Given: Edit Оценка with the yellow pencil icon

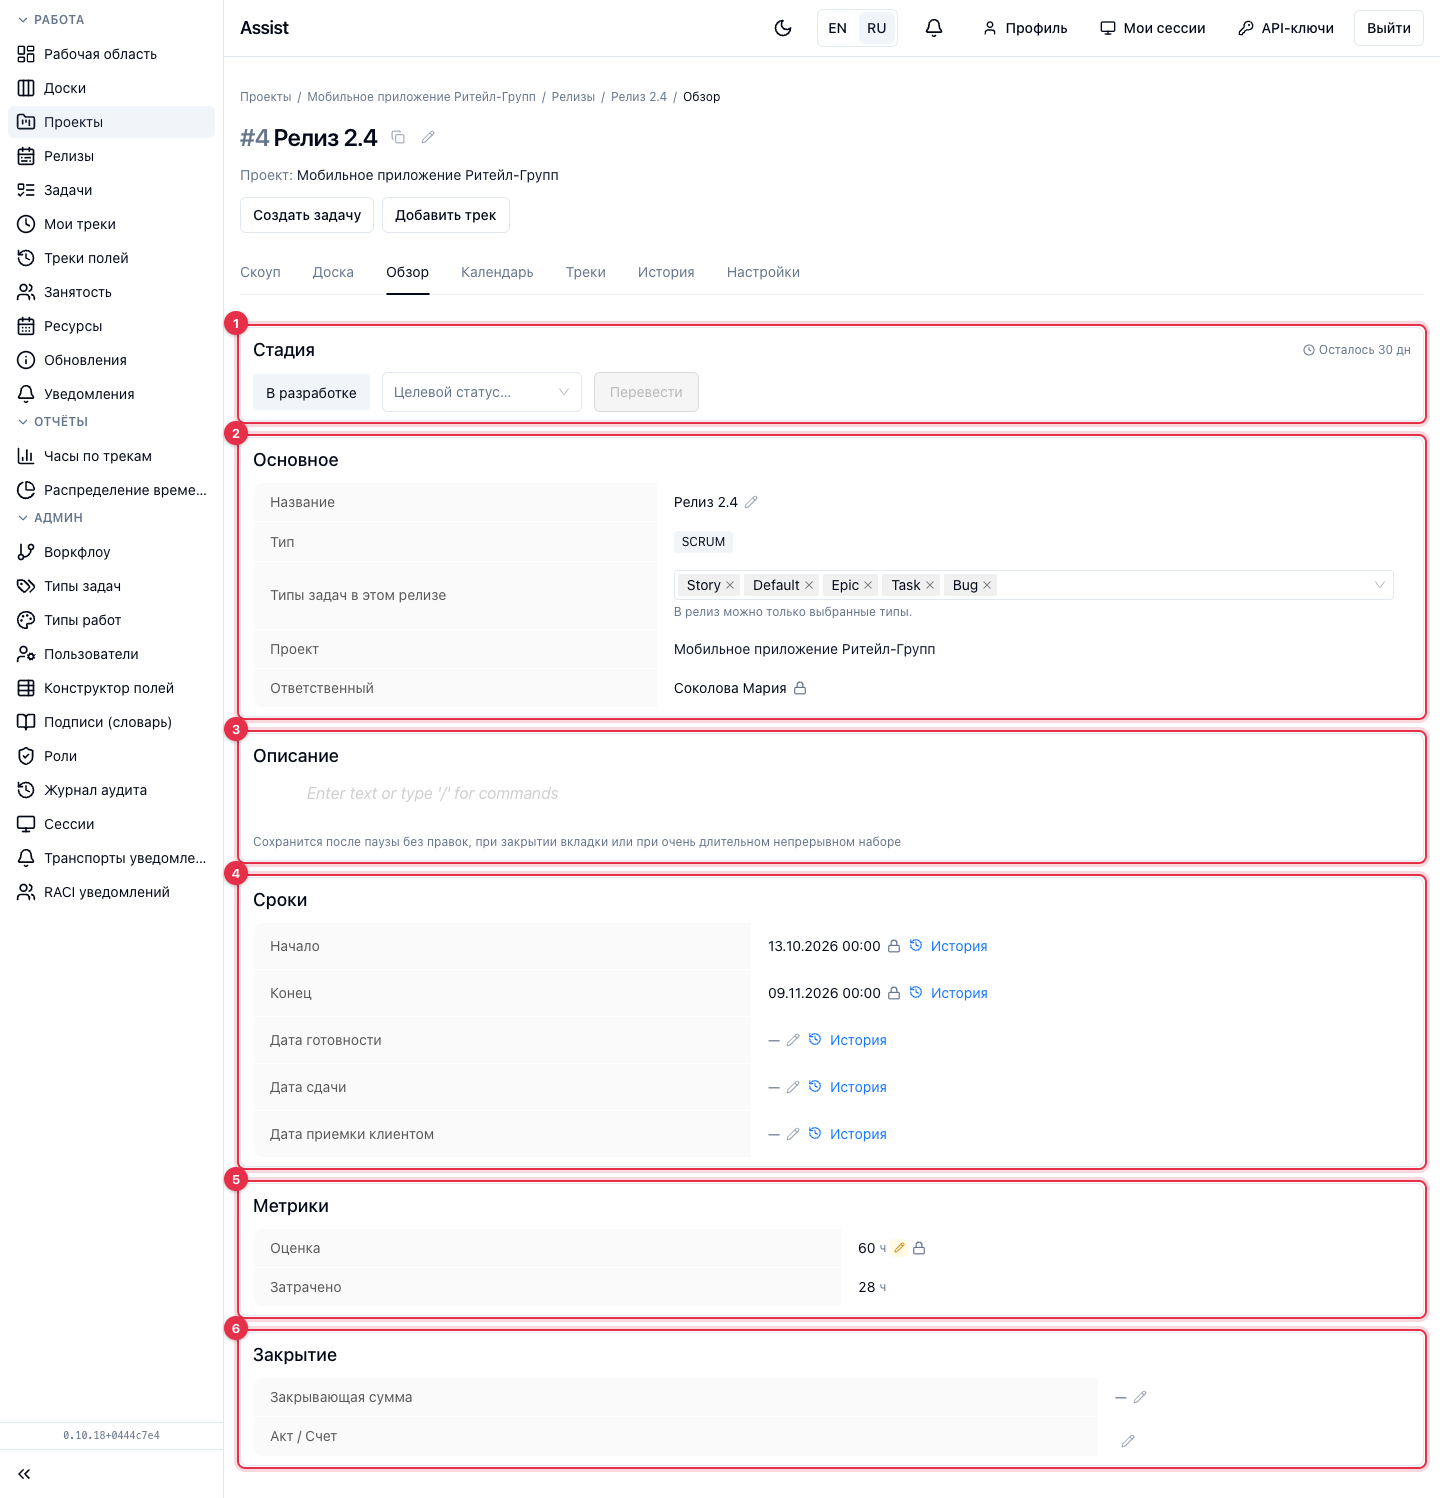Looking at the screenshot, I should [899, 1248].
